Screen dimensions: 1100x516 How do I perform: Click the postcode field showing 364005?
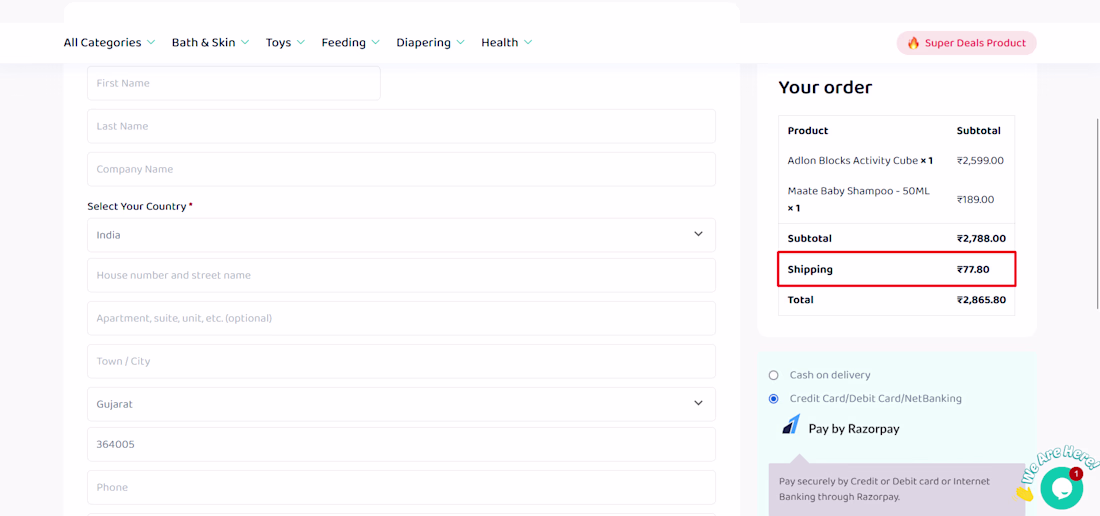401,444
